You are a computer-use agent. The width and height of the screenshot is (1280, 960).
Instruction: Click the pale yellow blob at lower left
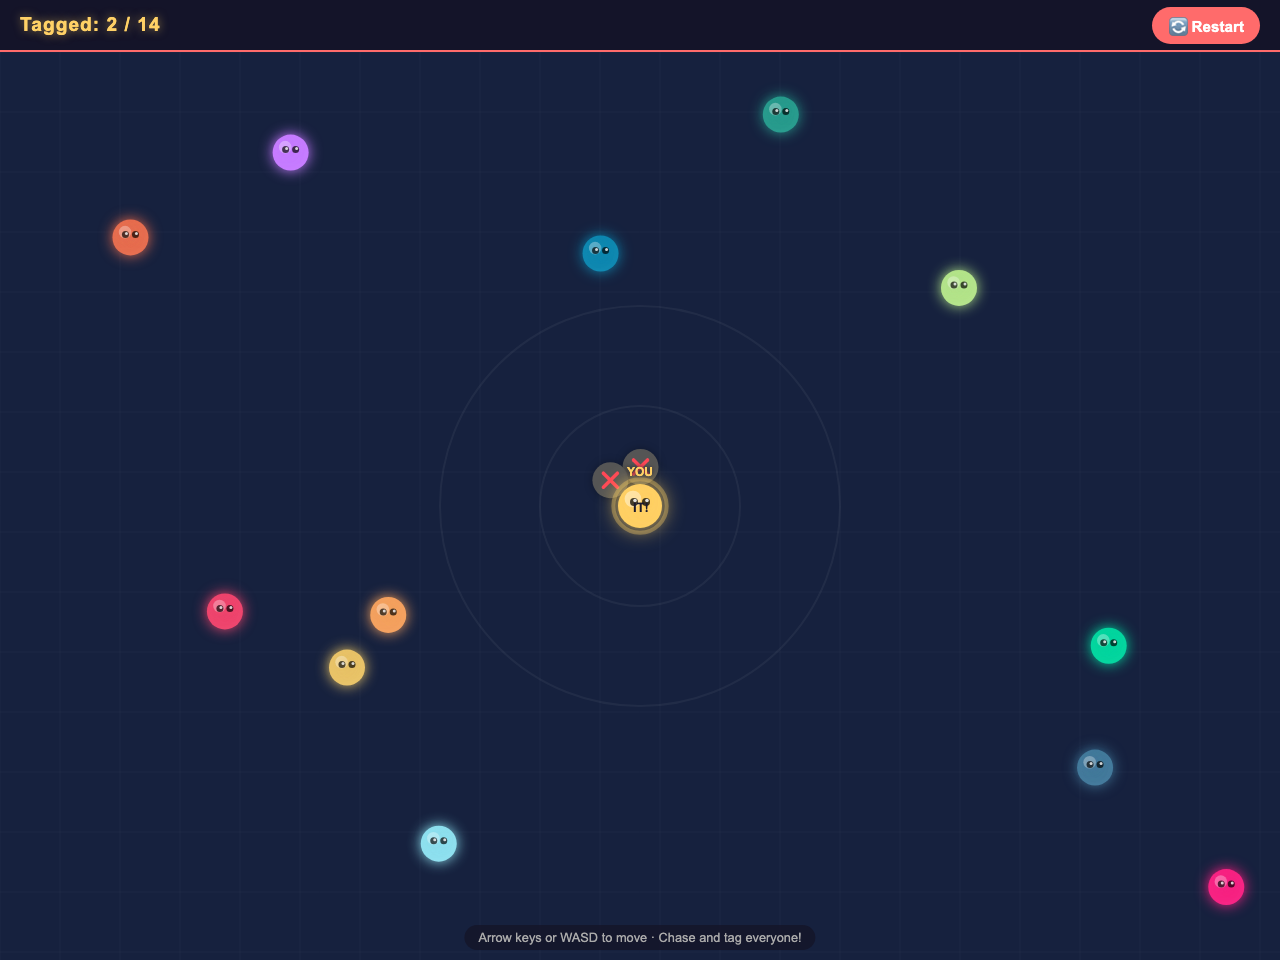tap(347, 667)
